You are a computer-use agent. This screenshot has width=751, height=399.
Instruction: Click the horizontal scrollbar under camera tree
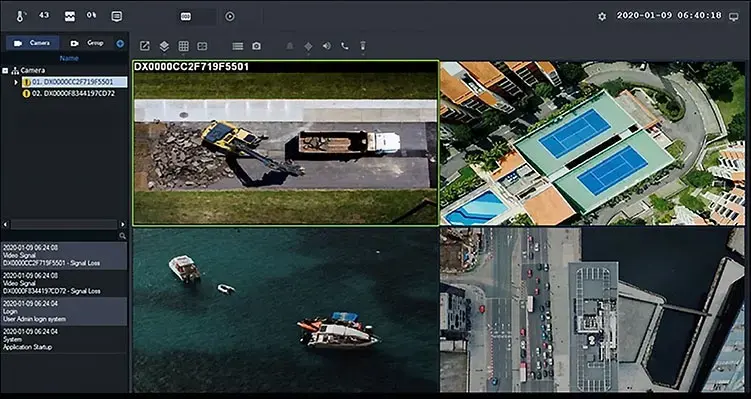(x=64, y=224)
